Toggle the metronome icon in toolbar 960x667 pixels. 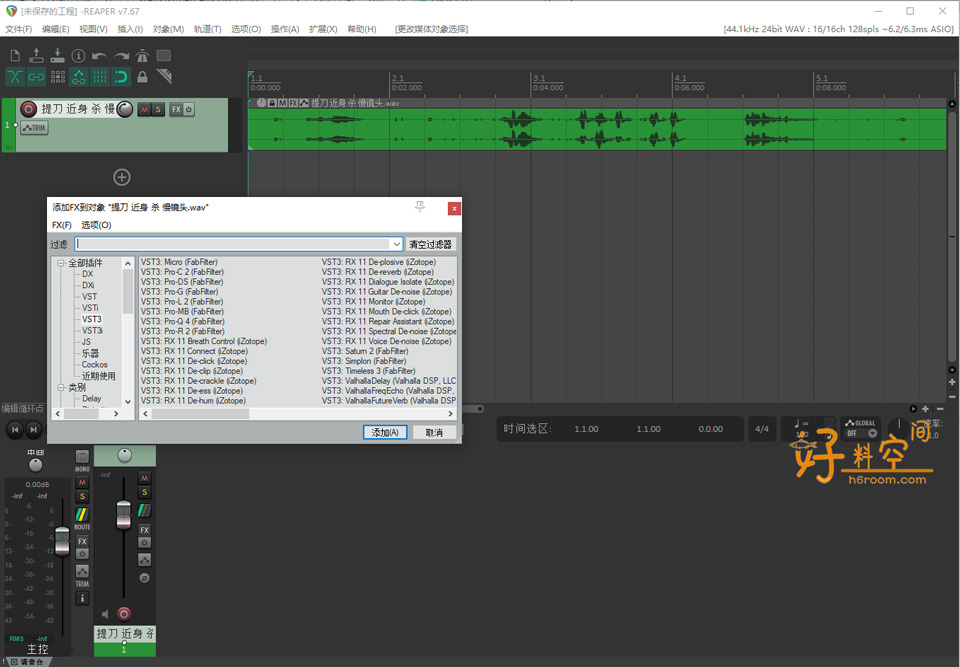[x=142, y=56]
